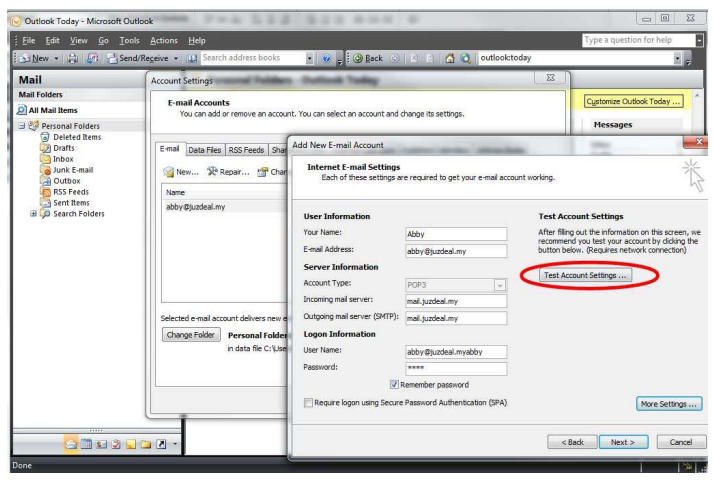Open Calendar view in navigation bar
This screenshot has height=482, width=713.
click(x=86, y=444)
